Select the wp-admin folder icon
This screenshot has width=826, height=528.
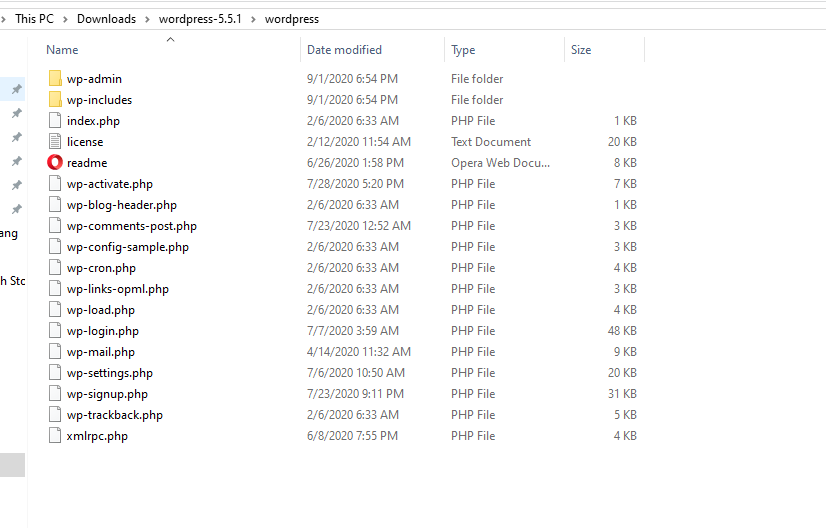pyautogui.click(x=55, y=79)
